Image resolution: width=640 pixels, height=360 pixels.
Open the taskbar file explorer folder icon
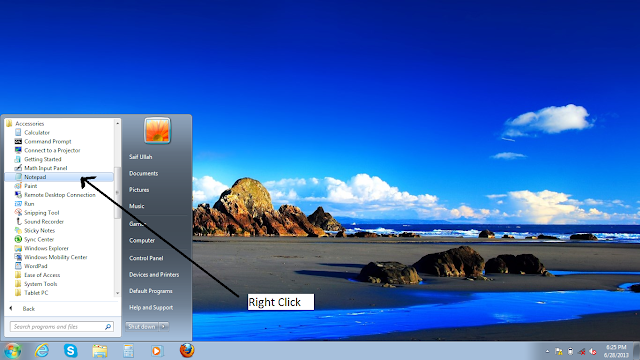coord(100,351)
